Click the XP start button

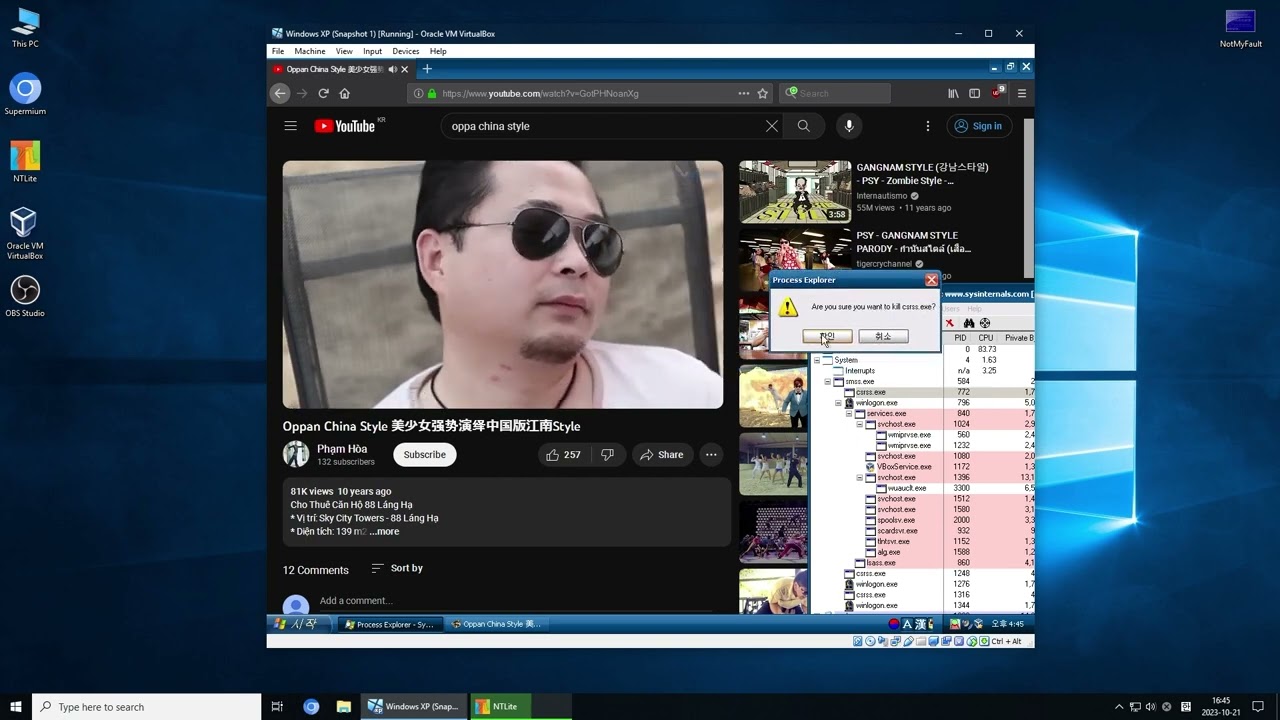(x=296, y=624)
